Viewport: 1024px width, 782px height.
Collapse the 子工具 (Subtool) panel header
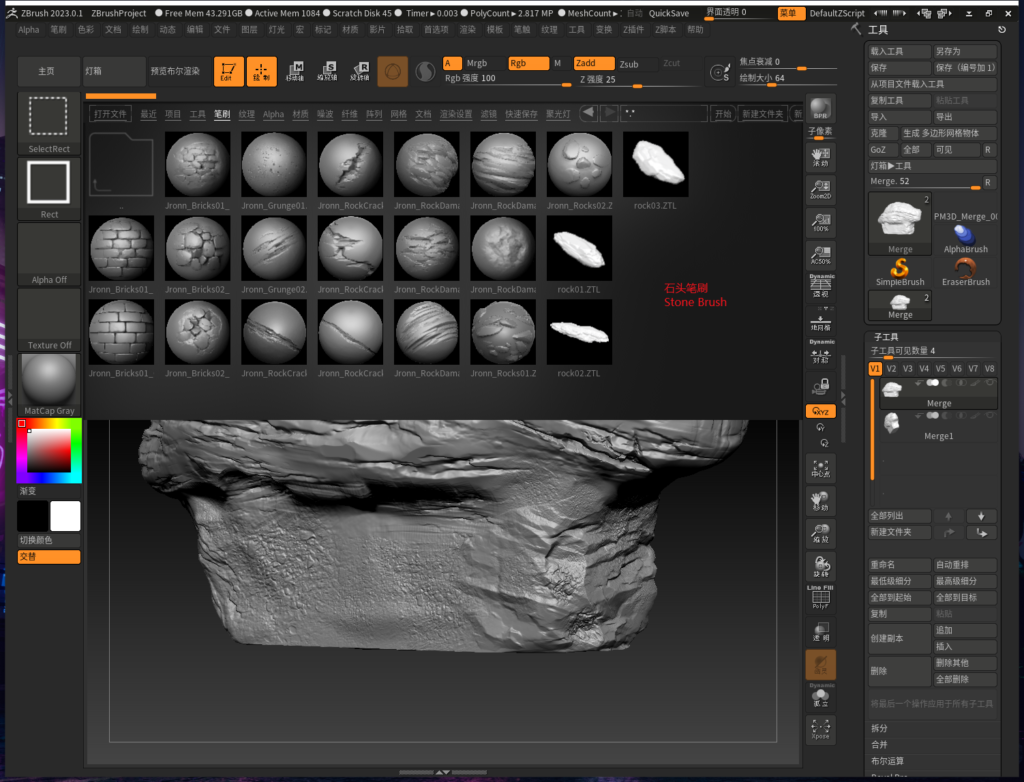tap(886, 338)
